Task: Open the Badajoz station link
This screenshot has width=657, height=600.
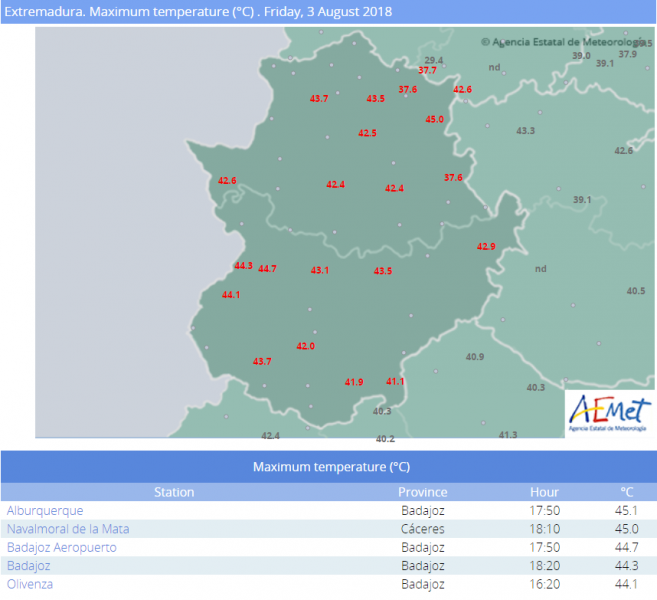Action: pos(28,566)
